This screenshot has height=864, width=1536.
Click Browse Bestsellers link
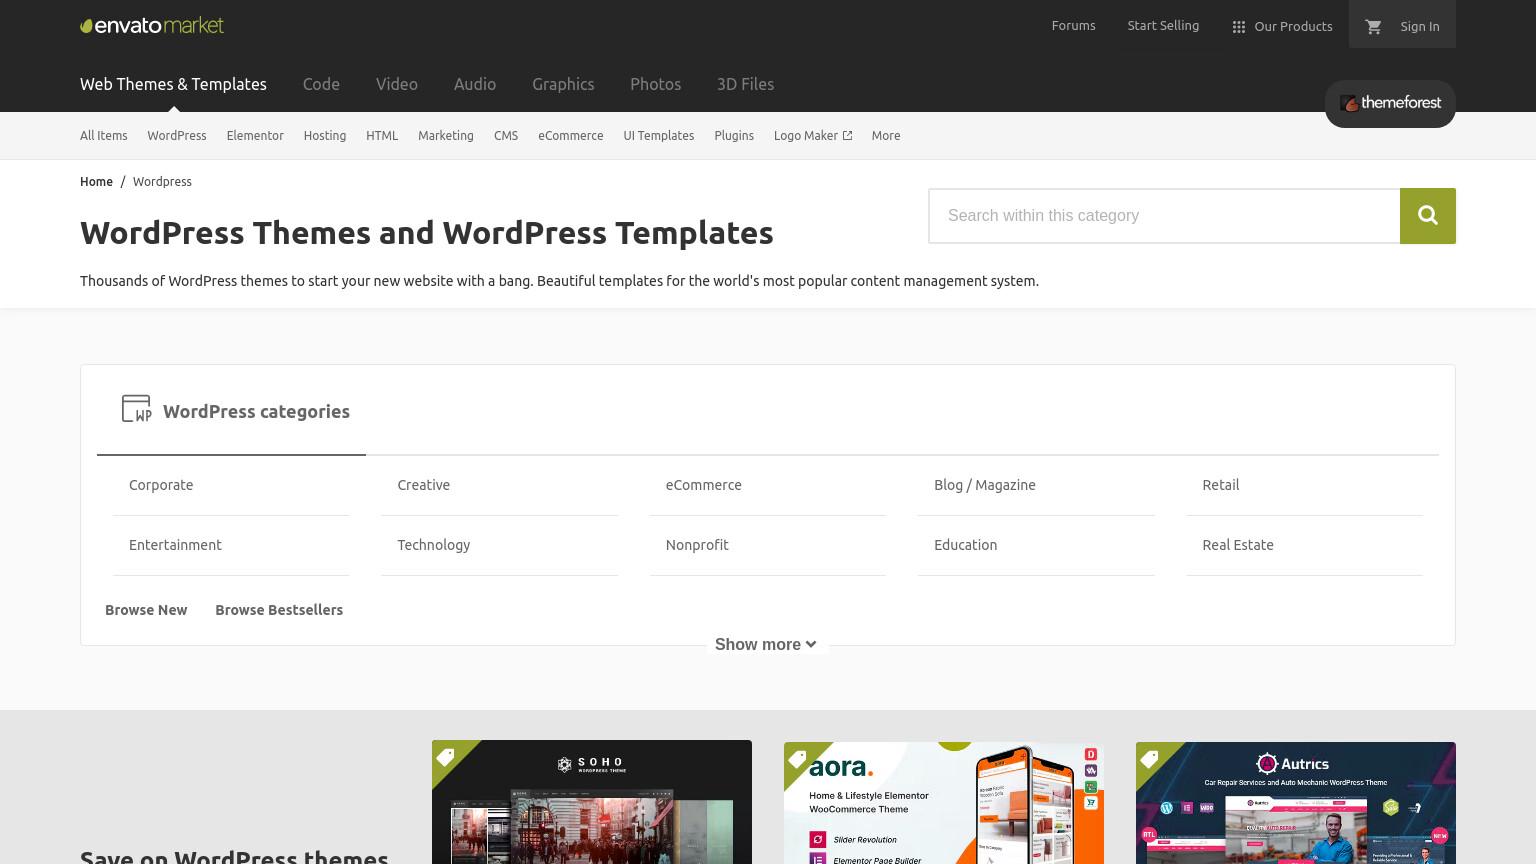point(279,610)
